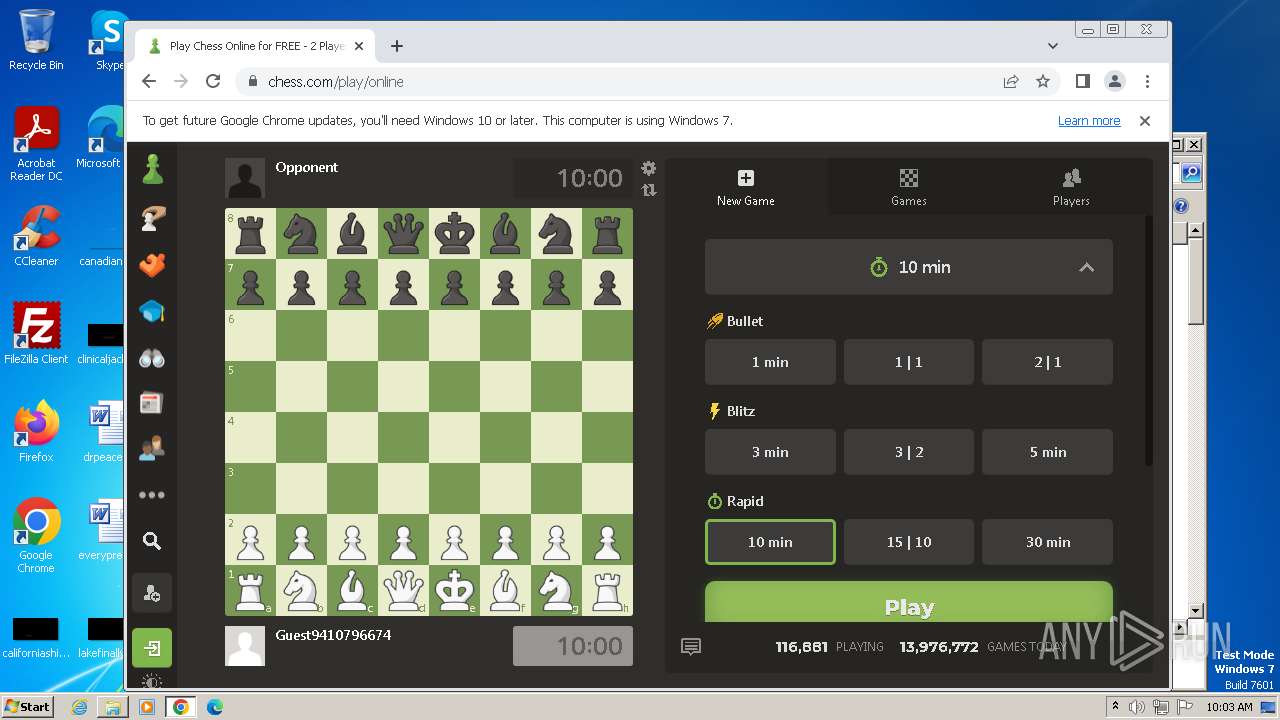The image size is (1280, 720).
Task: Click the green log in arrow icon
Action: [152, 648]
